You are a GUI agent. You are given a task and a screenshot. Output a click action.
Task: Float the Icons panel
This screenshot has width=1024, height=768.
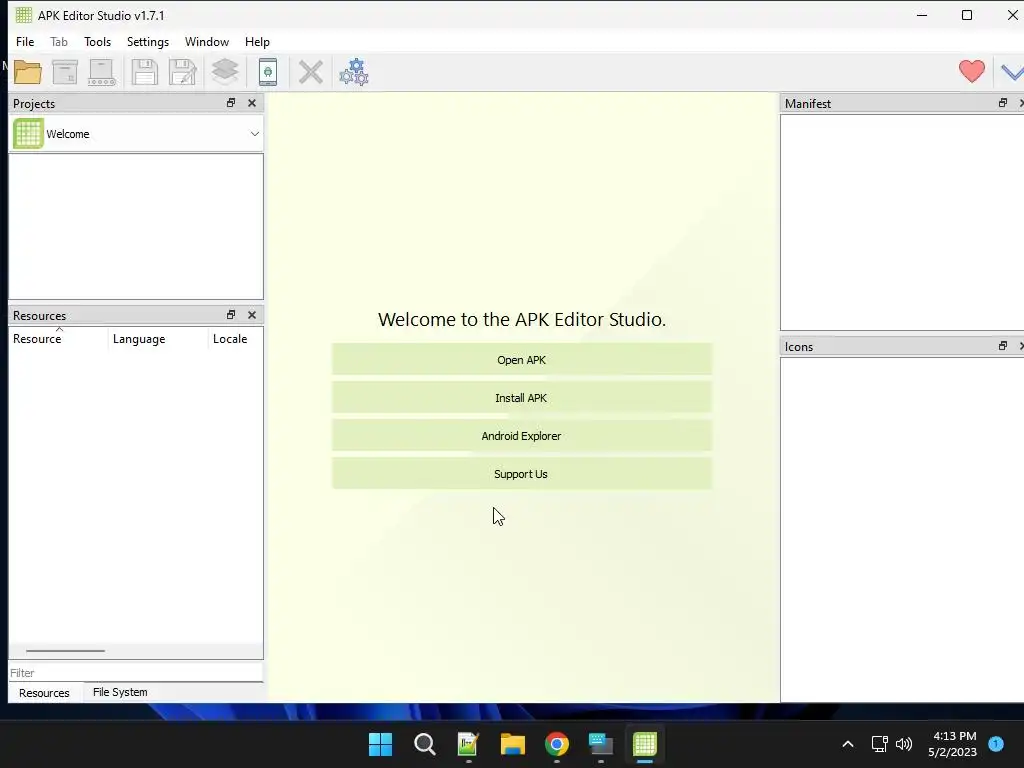coord(1002,346)
